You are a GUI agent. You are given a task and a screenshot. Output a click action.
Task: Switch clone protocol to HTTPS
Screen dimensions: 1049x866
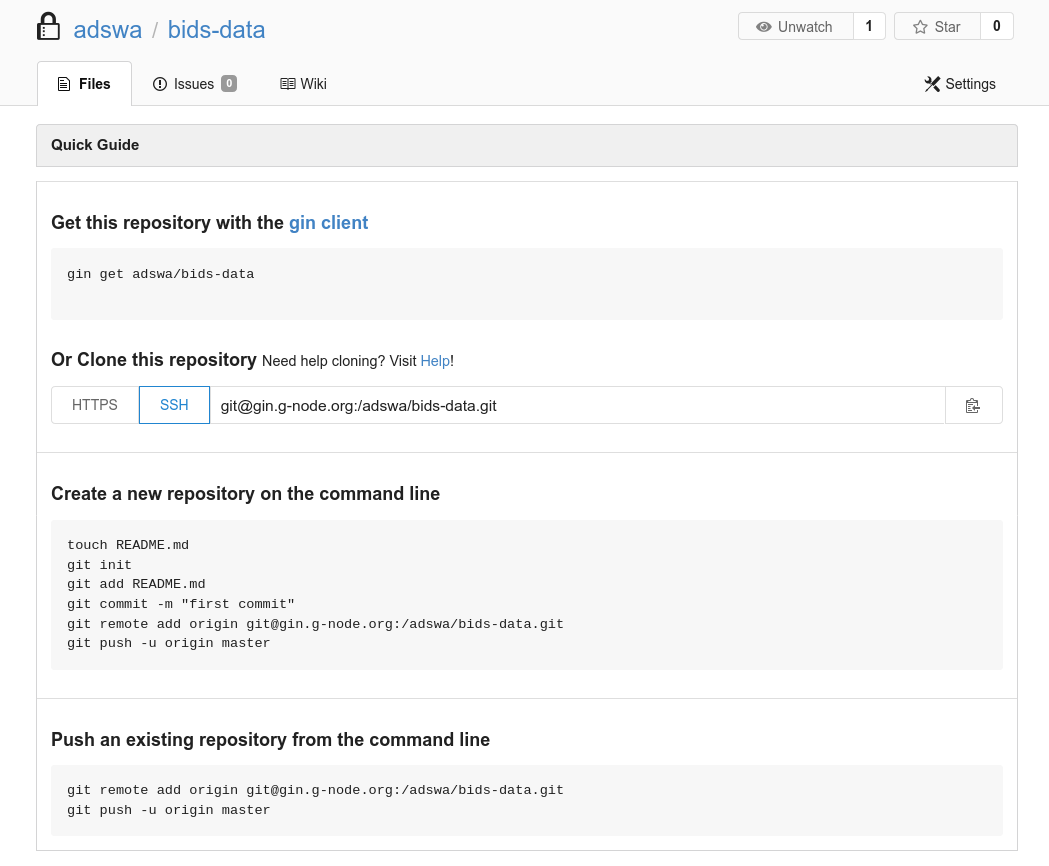[95, 405]
